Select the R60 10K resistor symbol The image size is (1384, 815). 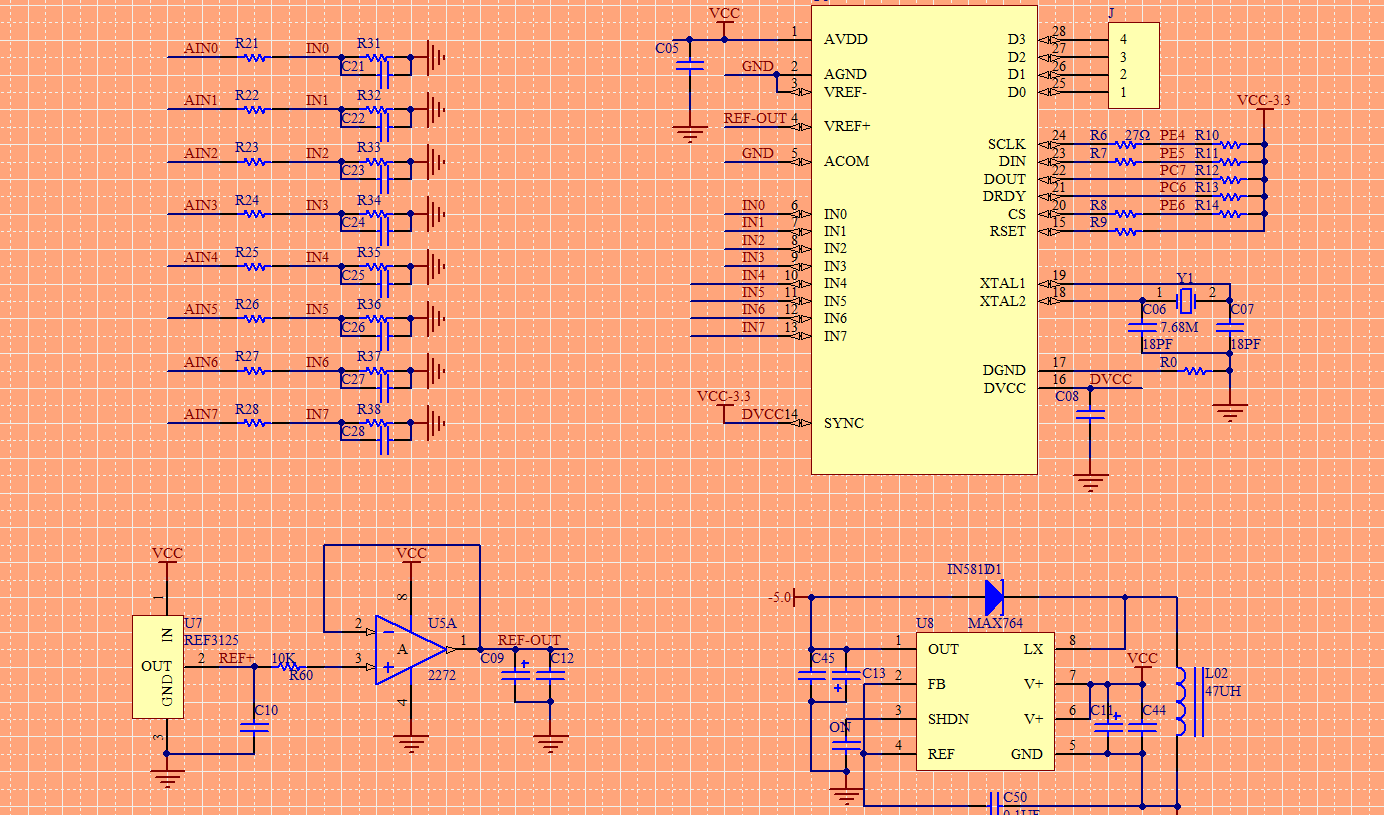(285, 666)
